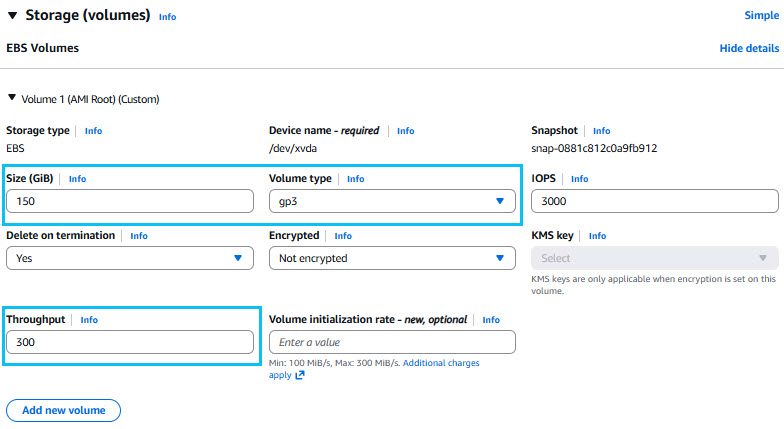Click EBS storage type value
784x429 pixels.
click(15, 148)
